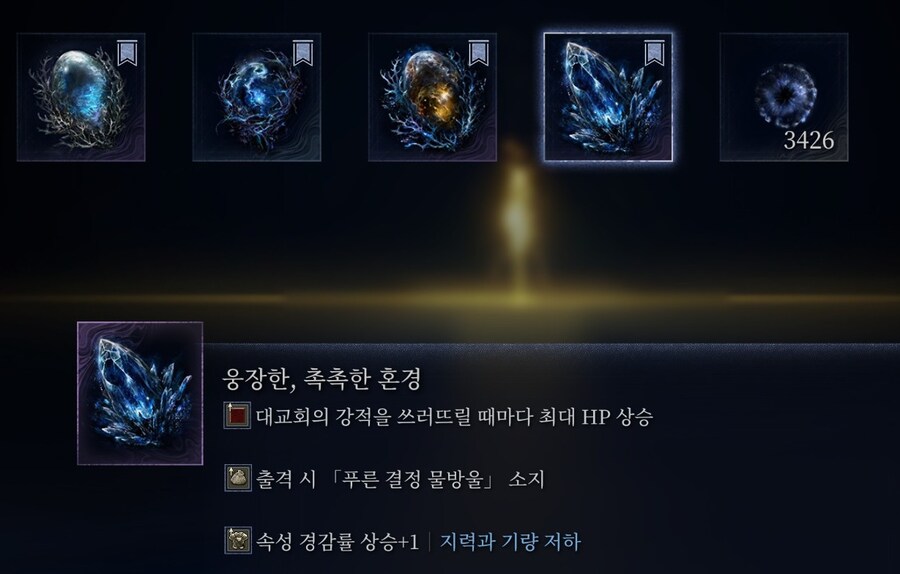The image size is (900, 574).
Task: Click the relic name 웅장한, 촉촉한 혼경
Action: click(322, 379)
